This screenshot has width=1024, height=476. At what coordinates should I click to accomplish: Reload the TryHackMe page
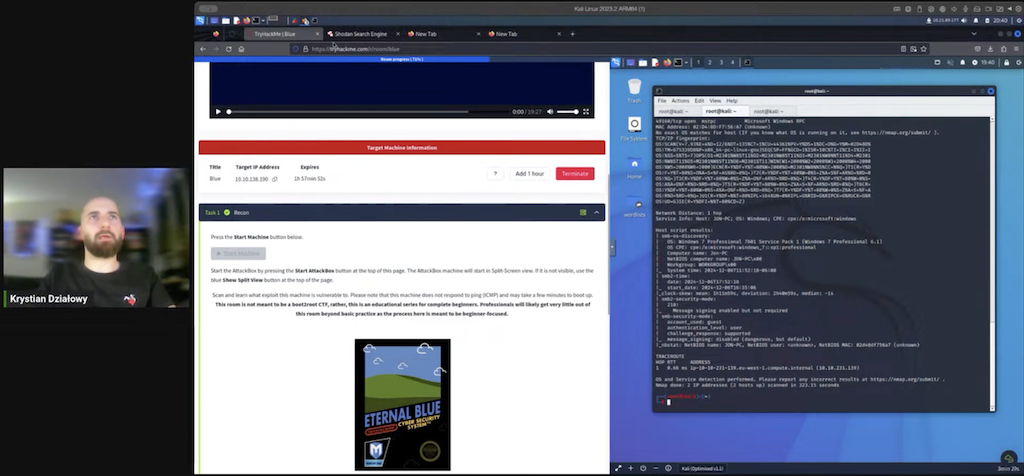point(230,48)
